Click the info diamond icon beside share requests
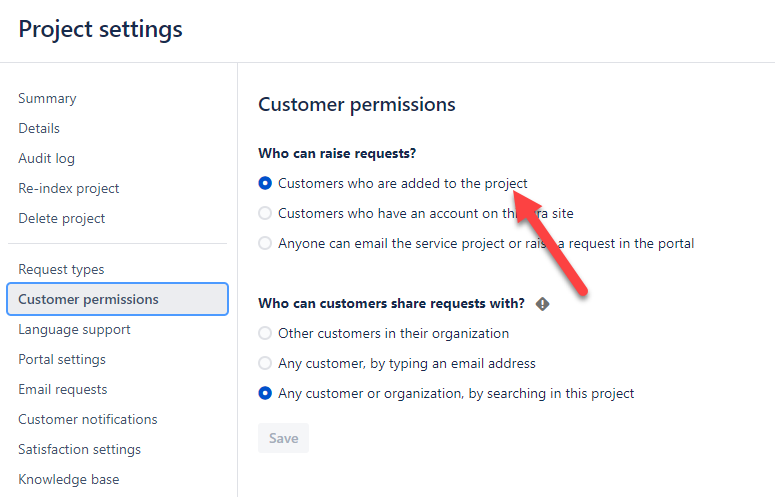 (542, 304)
